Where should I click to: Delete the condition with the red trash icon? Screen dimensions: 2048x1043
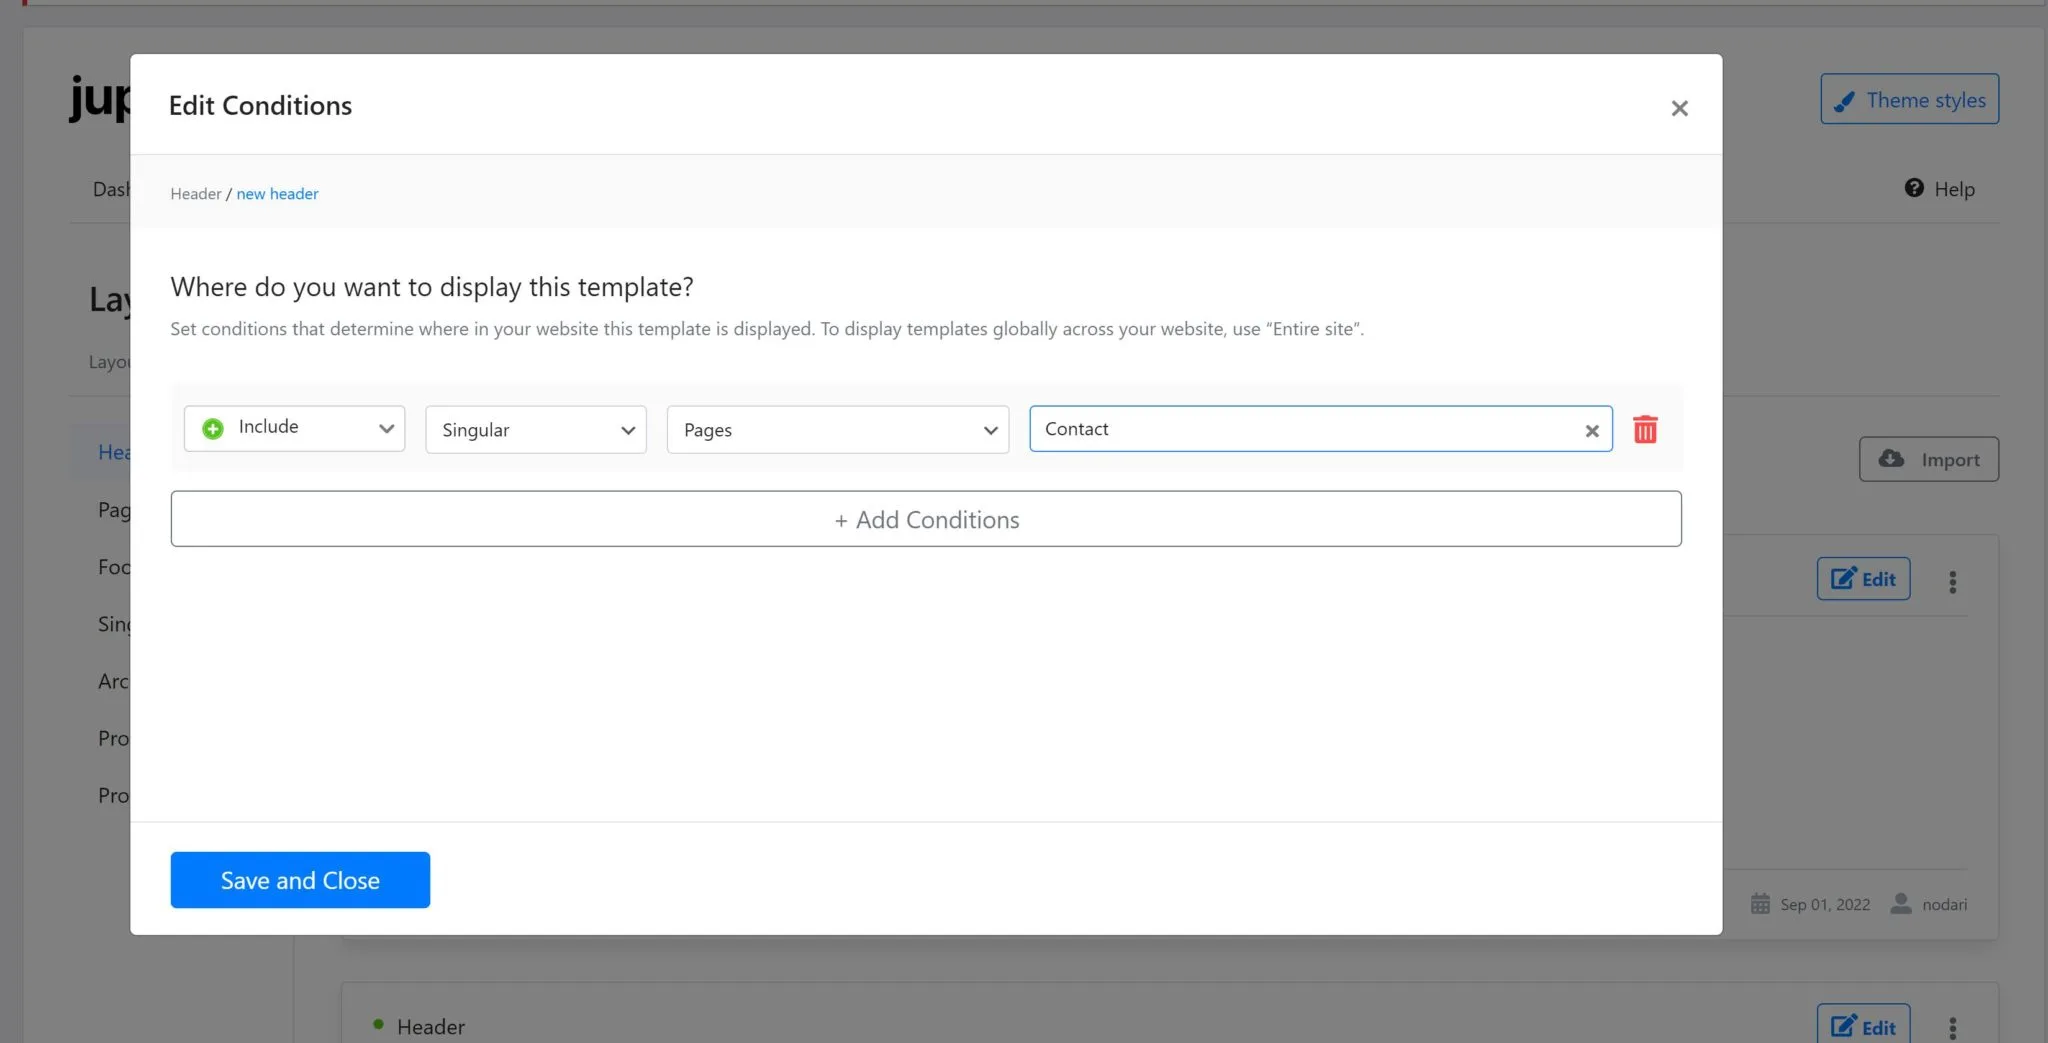coord(1645,429)
